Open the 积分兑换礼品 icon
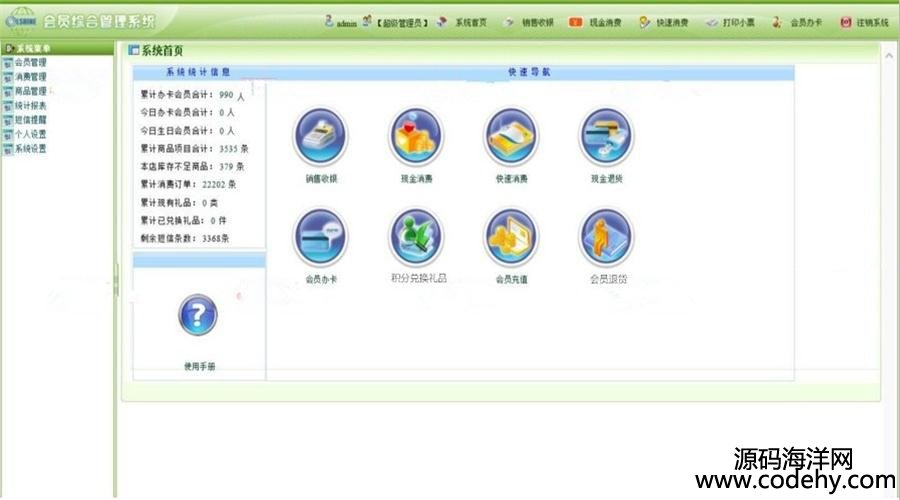Image resolution: width=900 pixels, height=500 pixels. (416, 237)
